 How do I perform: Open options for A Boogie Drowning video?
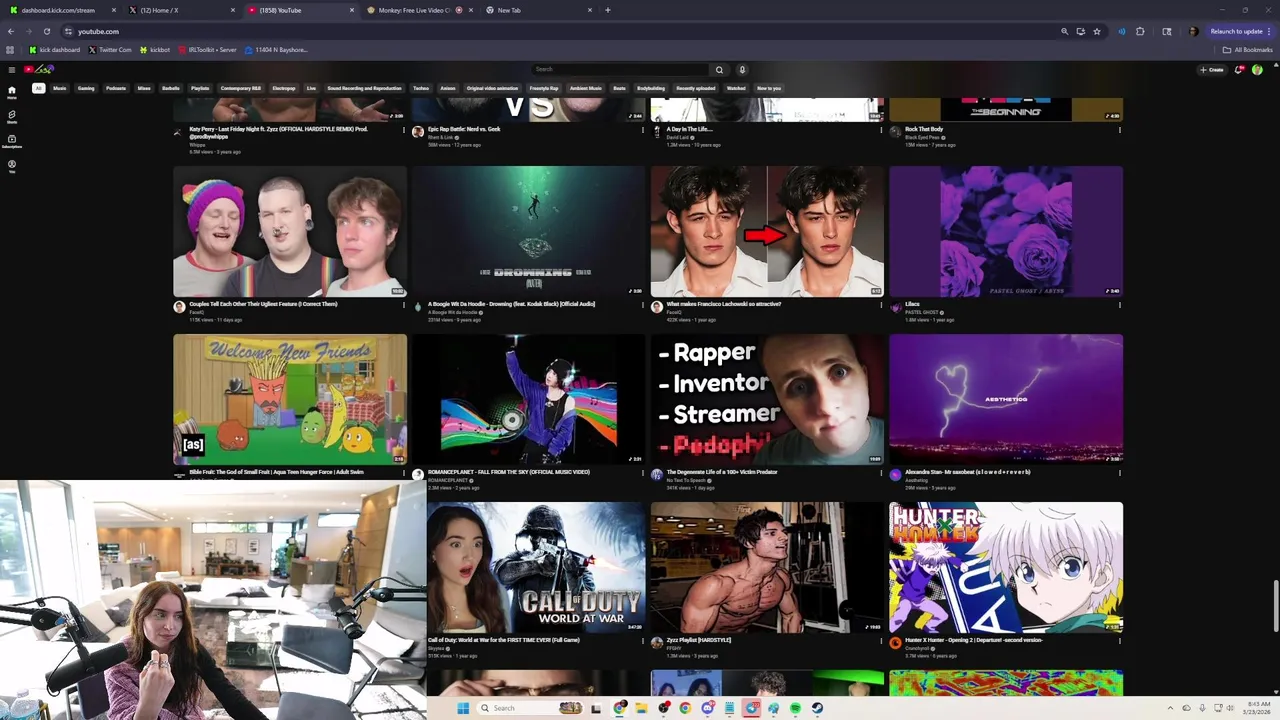coord(643,305)
